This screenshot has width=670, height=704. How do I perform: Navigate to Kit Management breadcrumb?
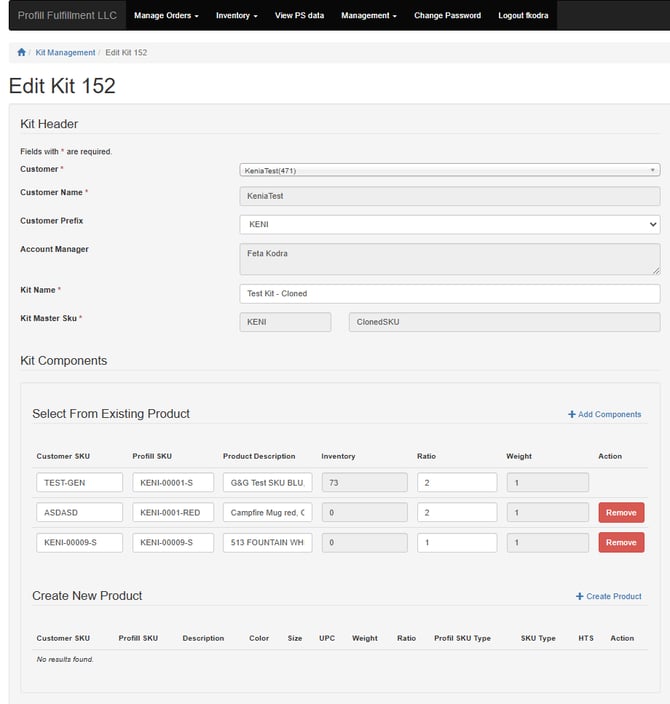pyautogui.click(x=66, y=52)
